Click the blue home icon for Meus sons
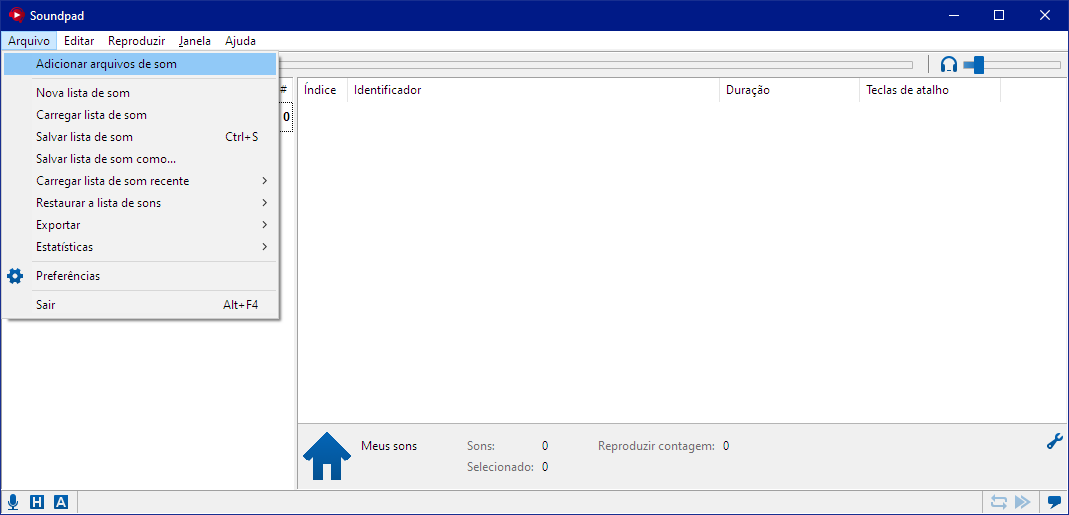The height and width of the screenshot is (515, 1069). [x=327, y=457]
